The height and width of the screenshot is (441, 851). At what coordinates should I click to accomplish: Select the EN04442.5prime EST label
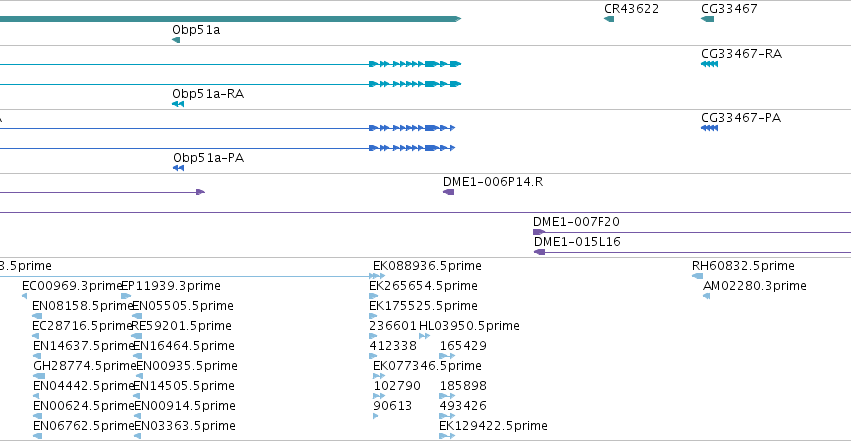point(84,386)
